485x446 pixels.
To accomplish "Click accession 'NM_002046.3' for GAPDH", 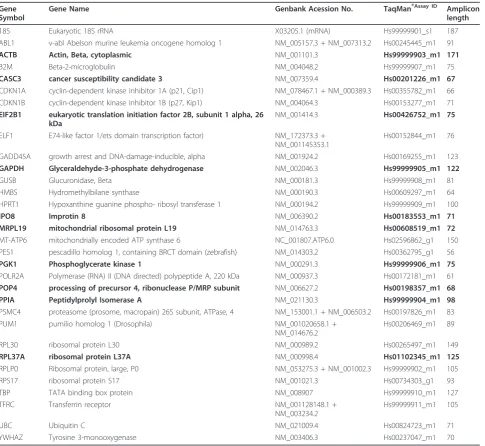I will pyautogui.click(x=296, y=169).
